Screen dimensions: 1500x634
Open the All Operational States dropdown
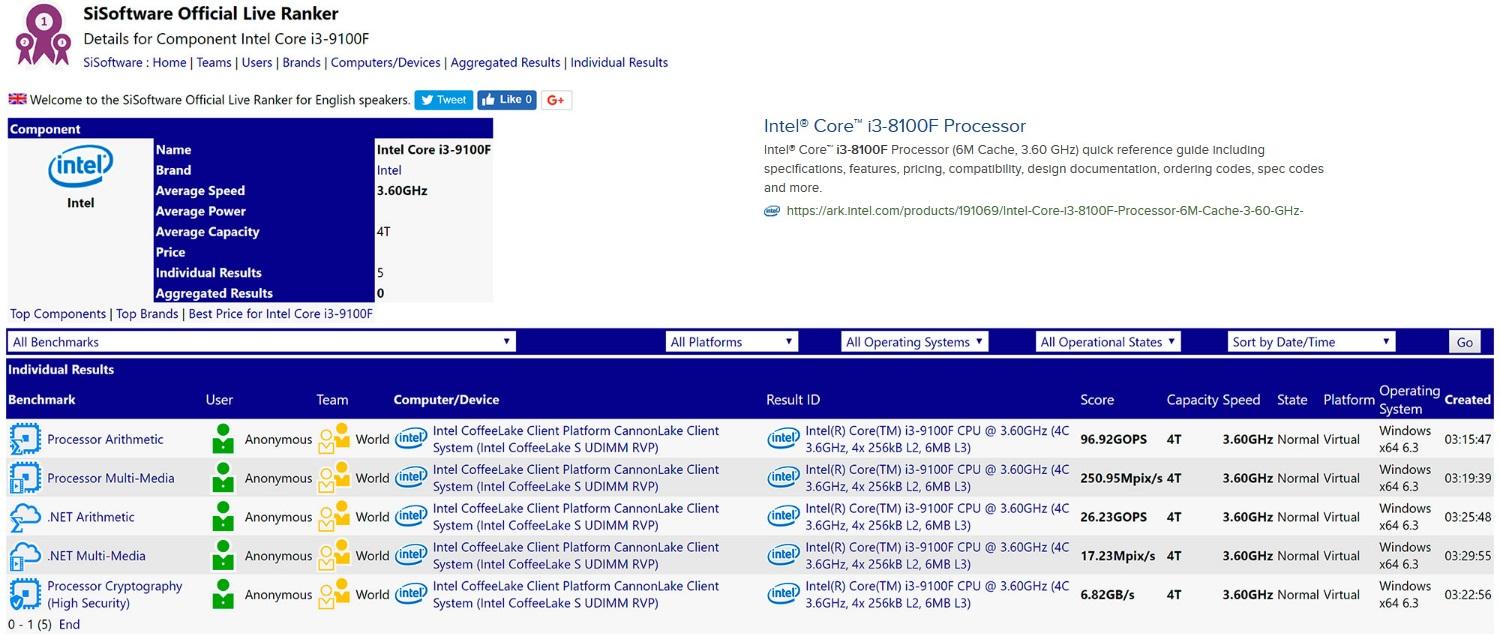point(1108,342)
